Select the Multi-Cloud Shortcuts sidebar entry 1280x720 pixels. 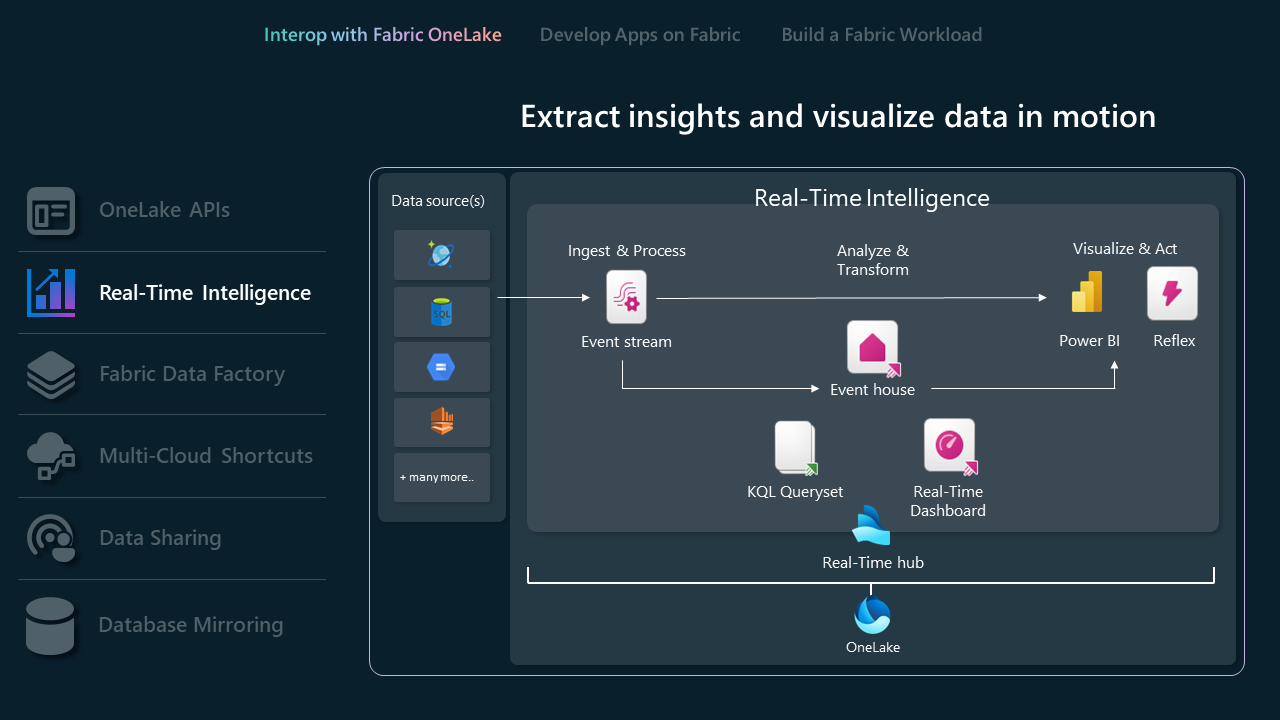coord(205,455)
